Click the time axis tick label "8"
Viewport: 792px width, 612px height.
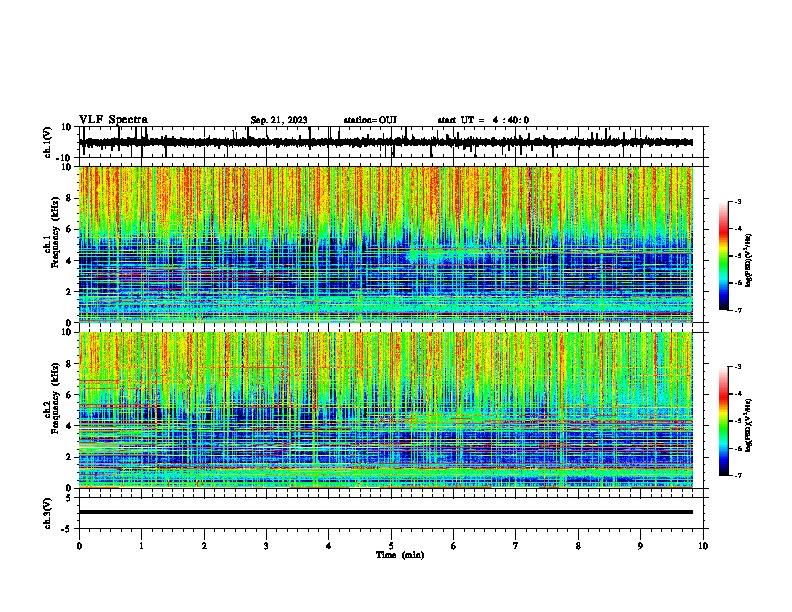click(x=578, y=546)
